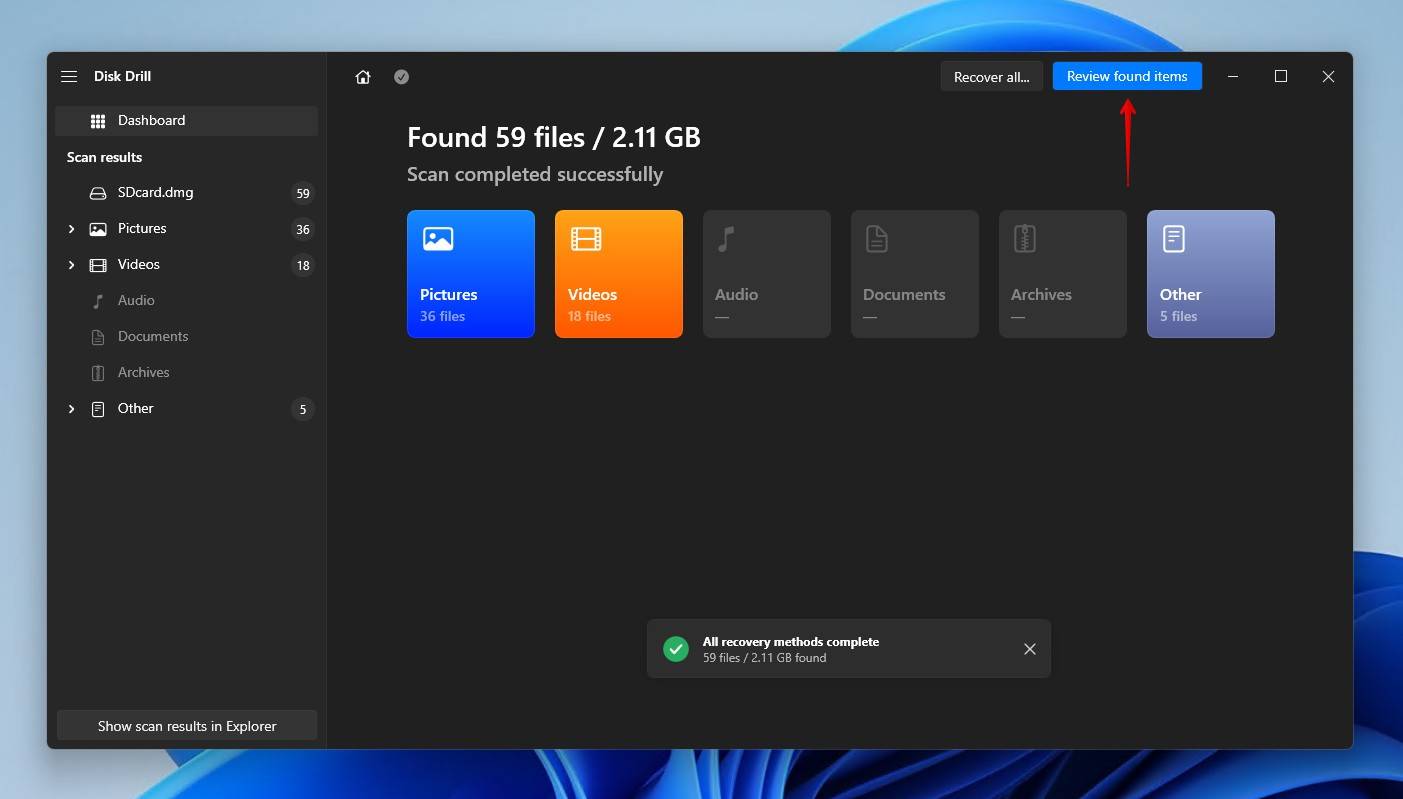Select Pictures label in sidebar
This screenshot has height=799, width=1403.
click(142, 229)
